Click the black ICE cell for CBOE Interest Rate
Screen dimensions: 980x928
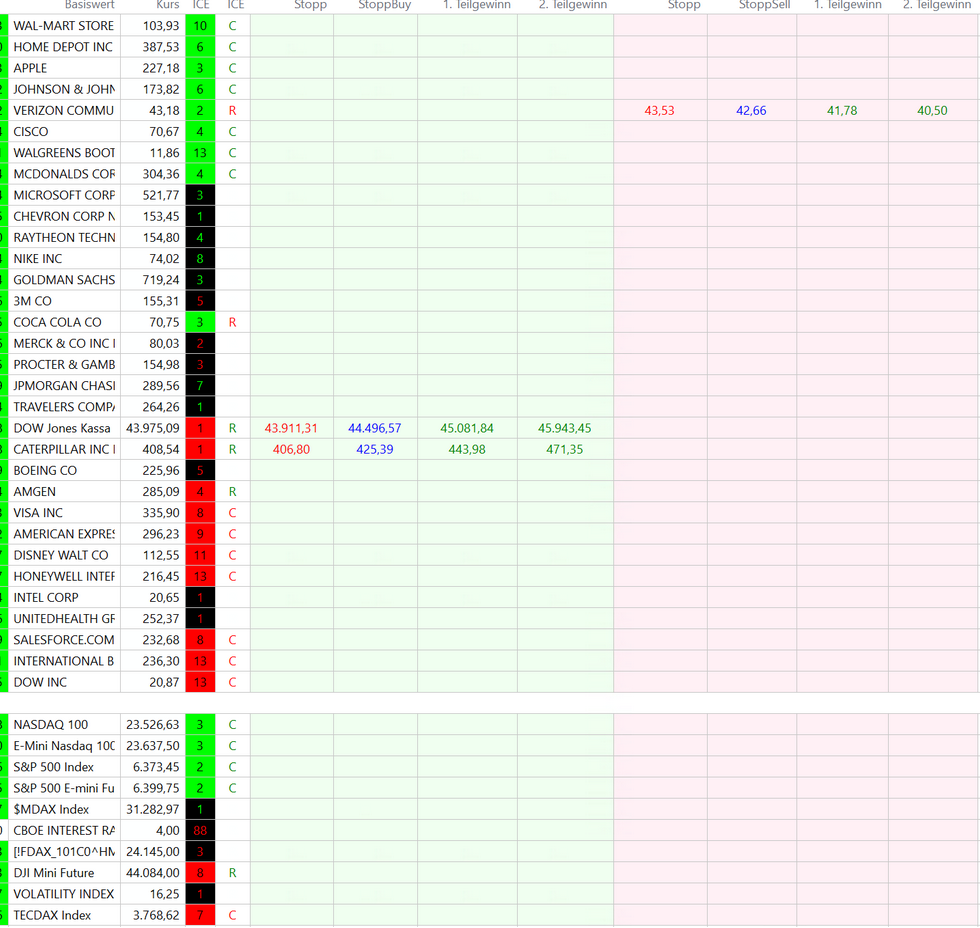200,831
